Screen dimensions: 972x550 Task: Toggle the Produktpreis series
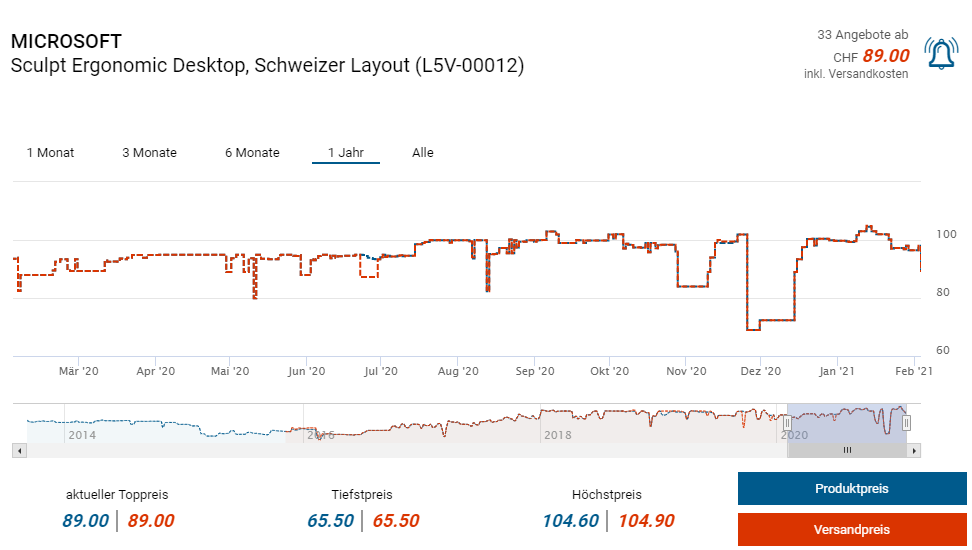[x=851, y=489]
